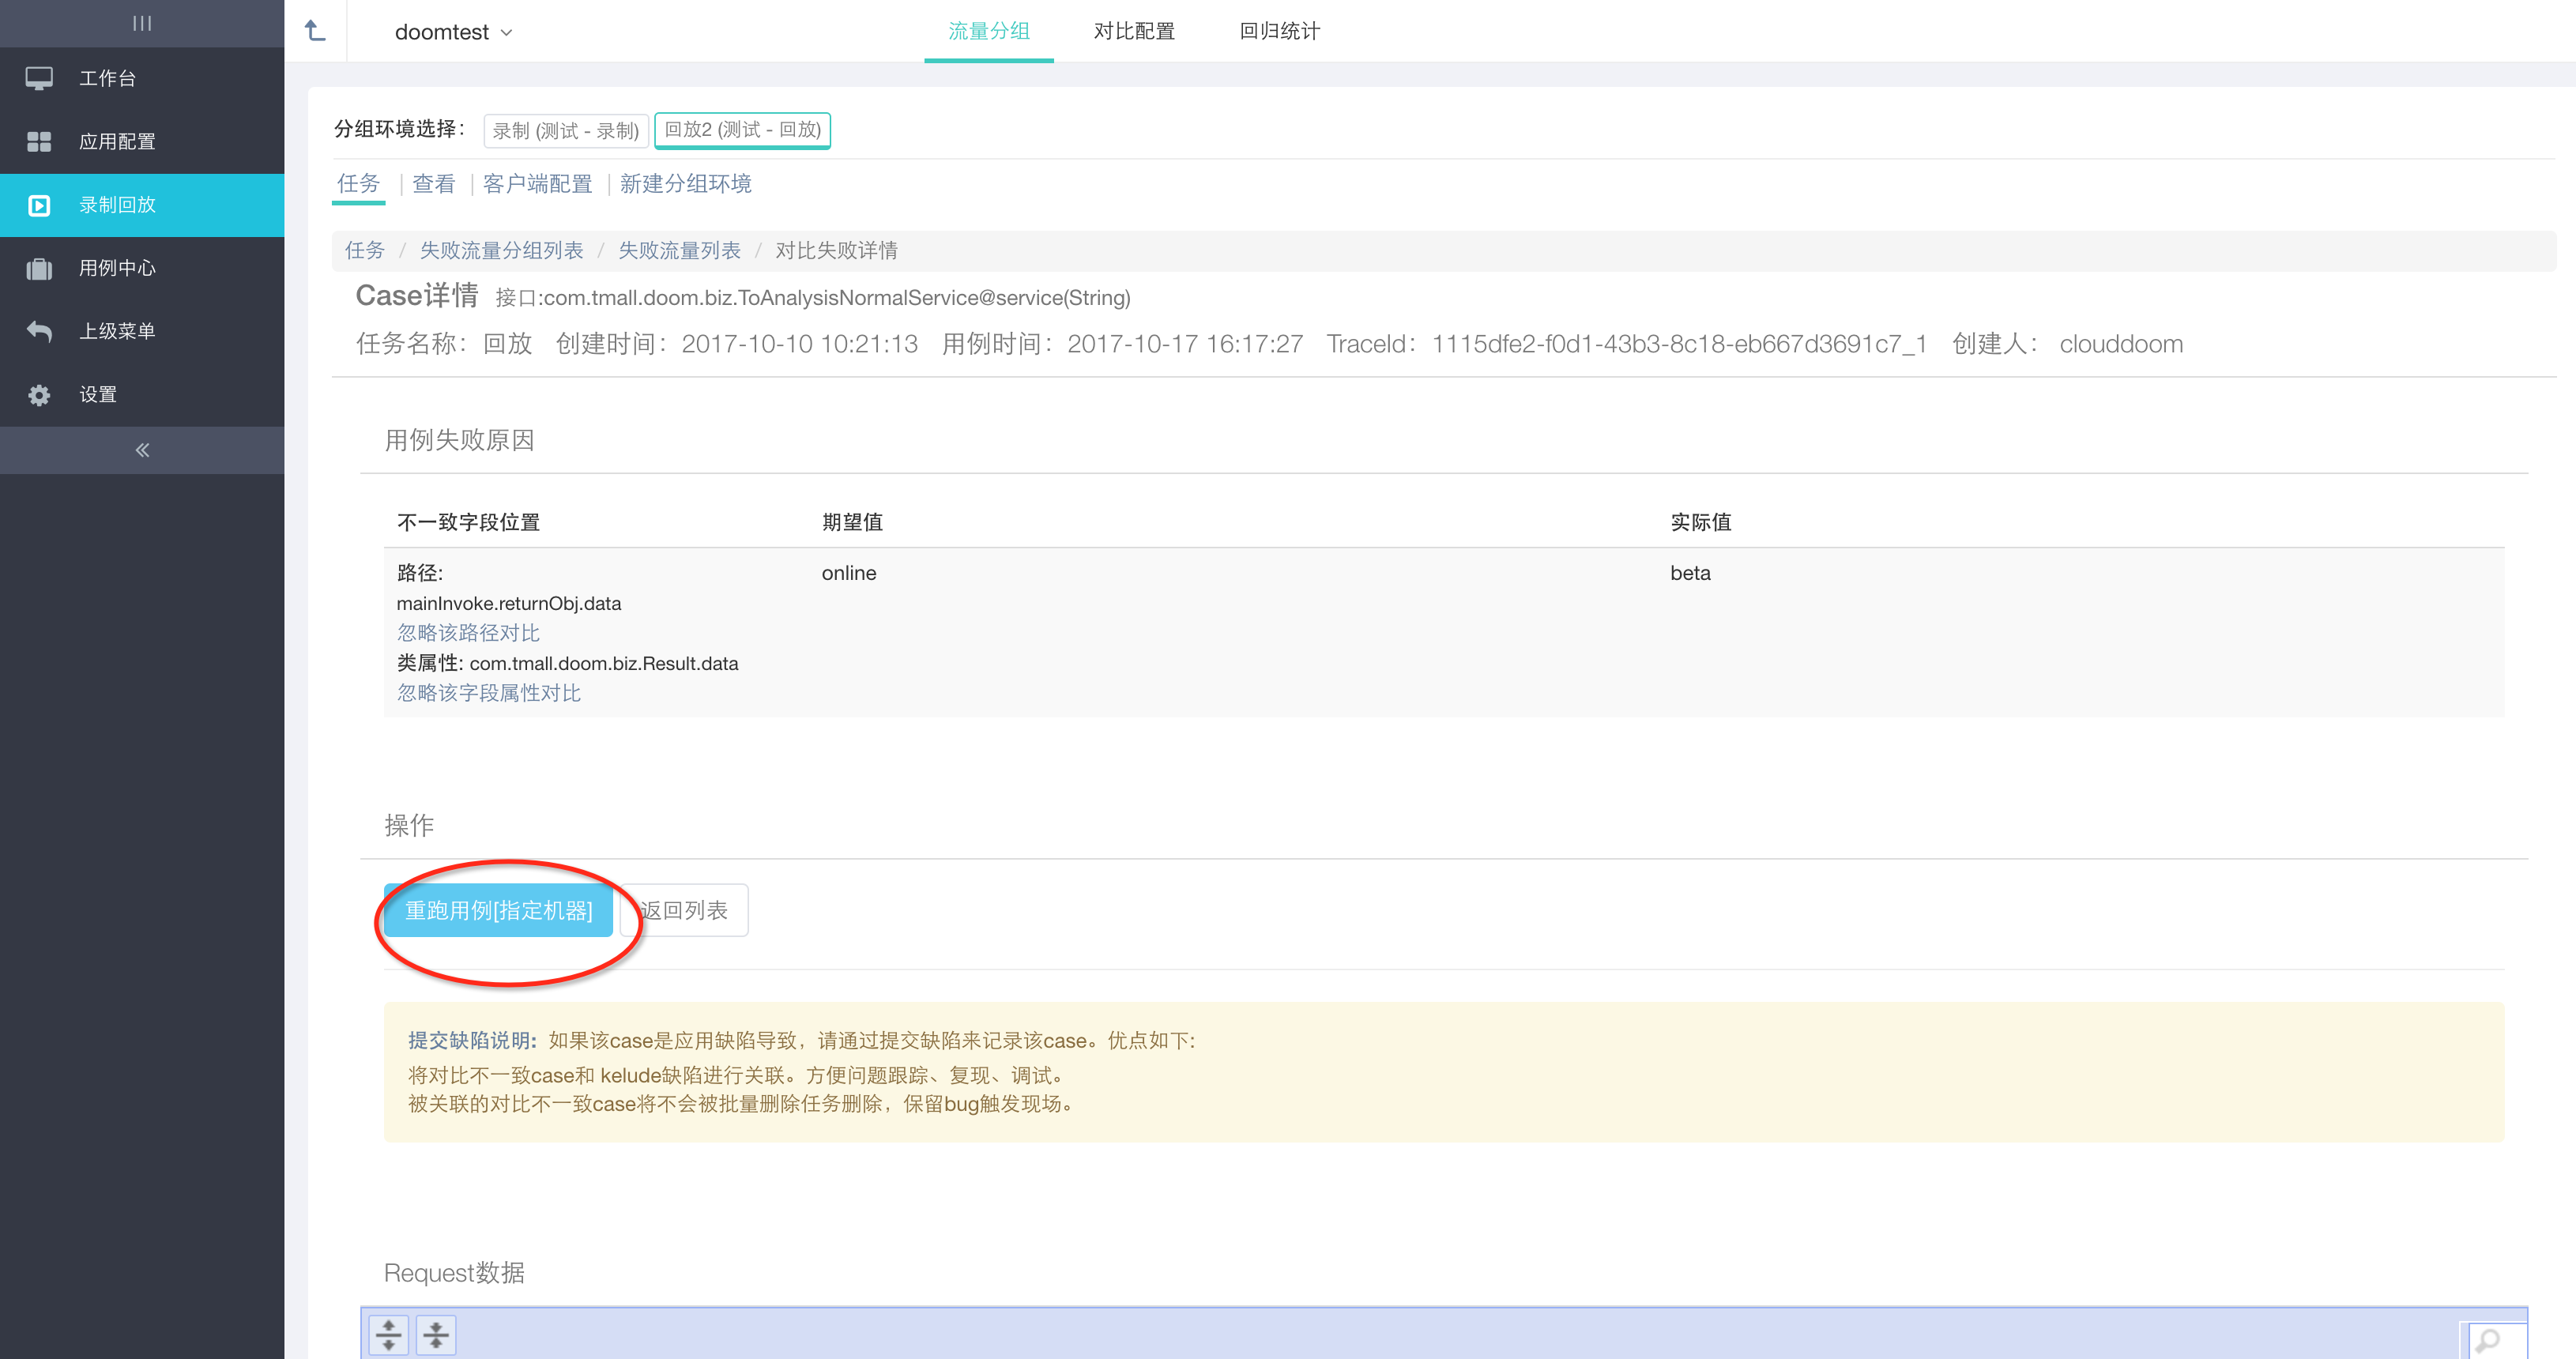Open 设置 in the sidebar
Image resolution: width=2576 pixels, height=1359 pixels.
point(142,395)
